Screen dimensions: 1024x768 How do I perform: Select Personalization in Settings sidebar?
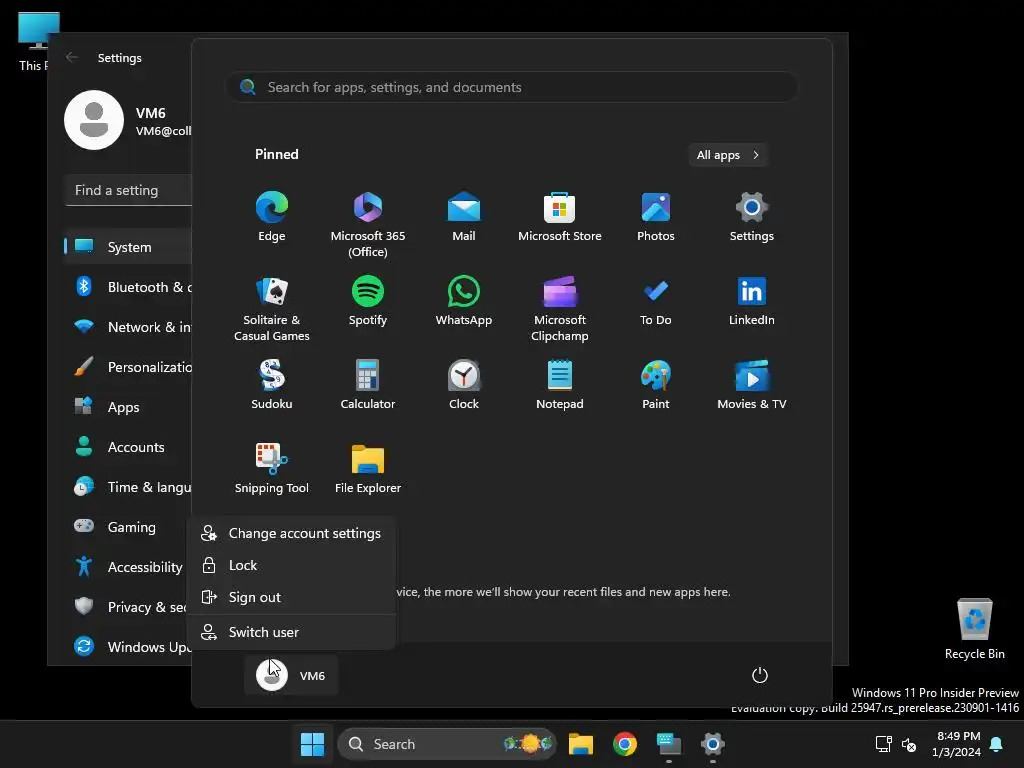[128, 367]
